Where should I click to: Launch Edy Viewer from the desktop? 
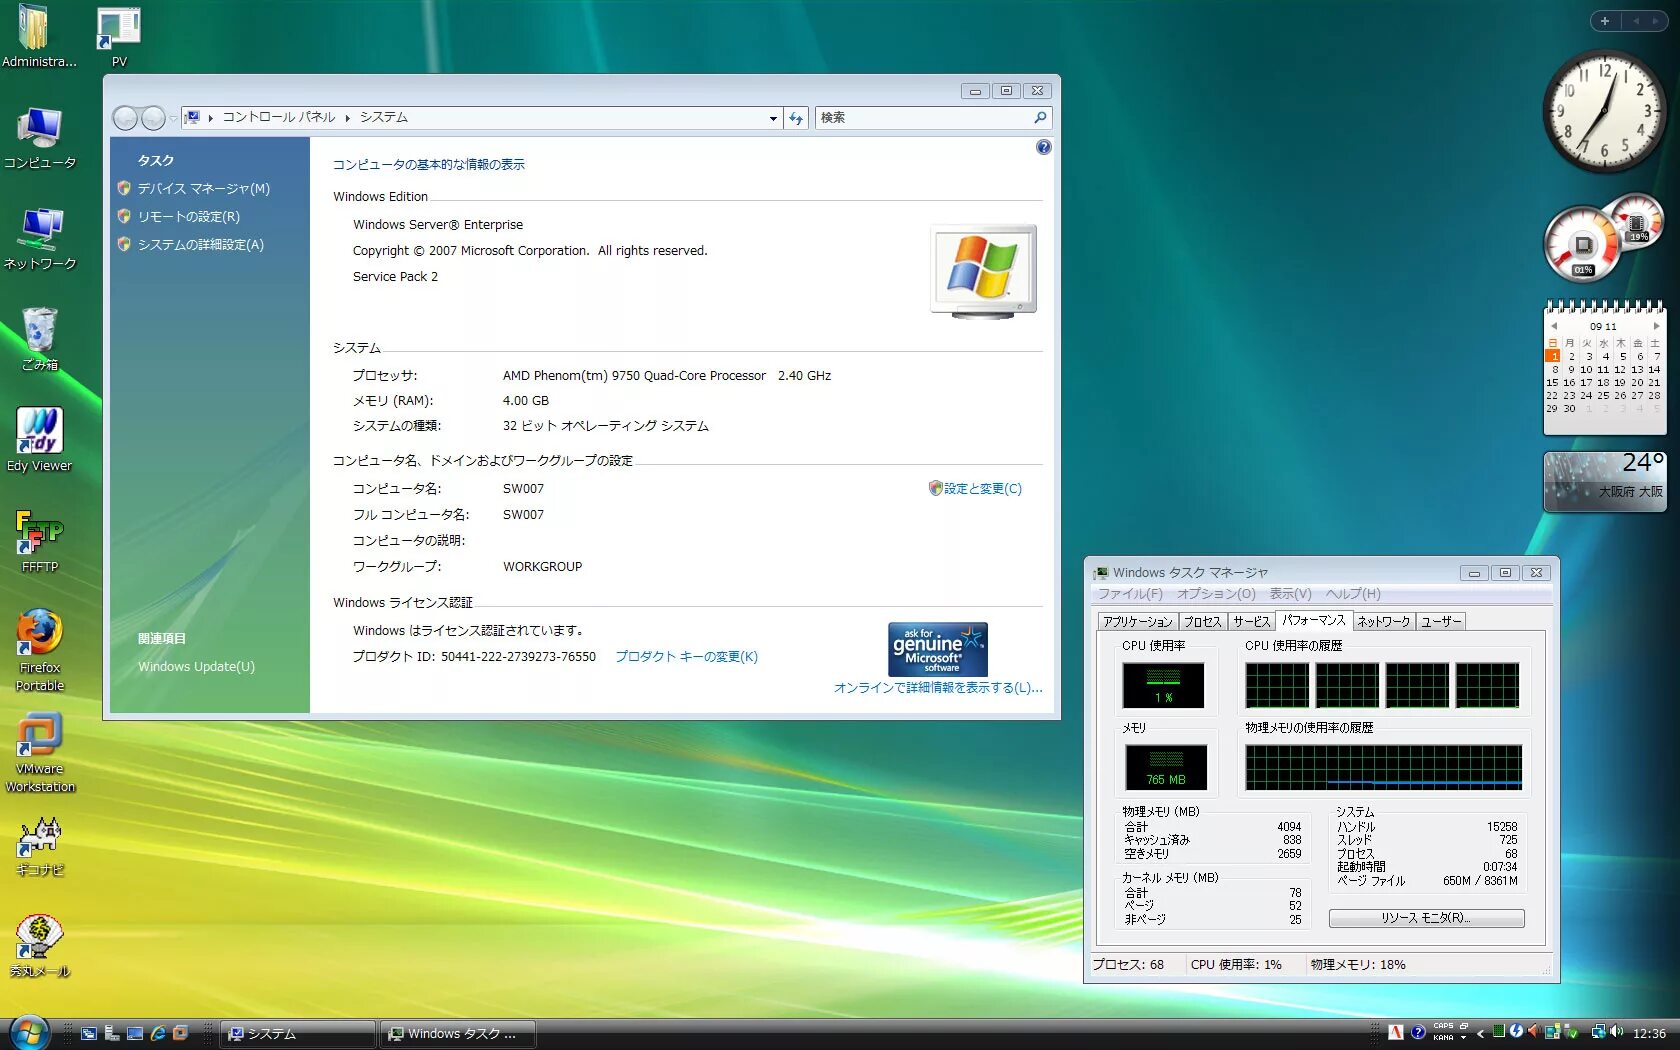pos(40,441)
